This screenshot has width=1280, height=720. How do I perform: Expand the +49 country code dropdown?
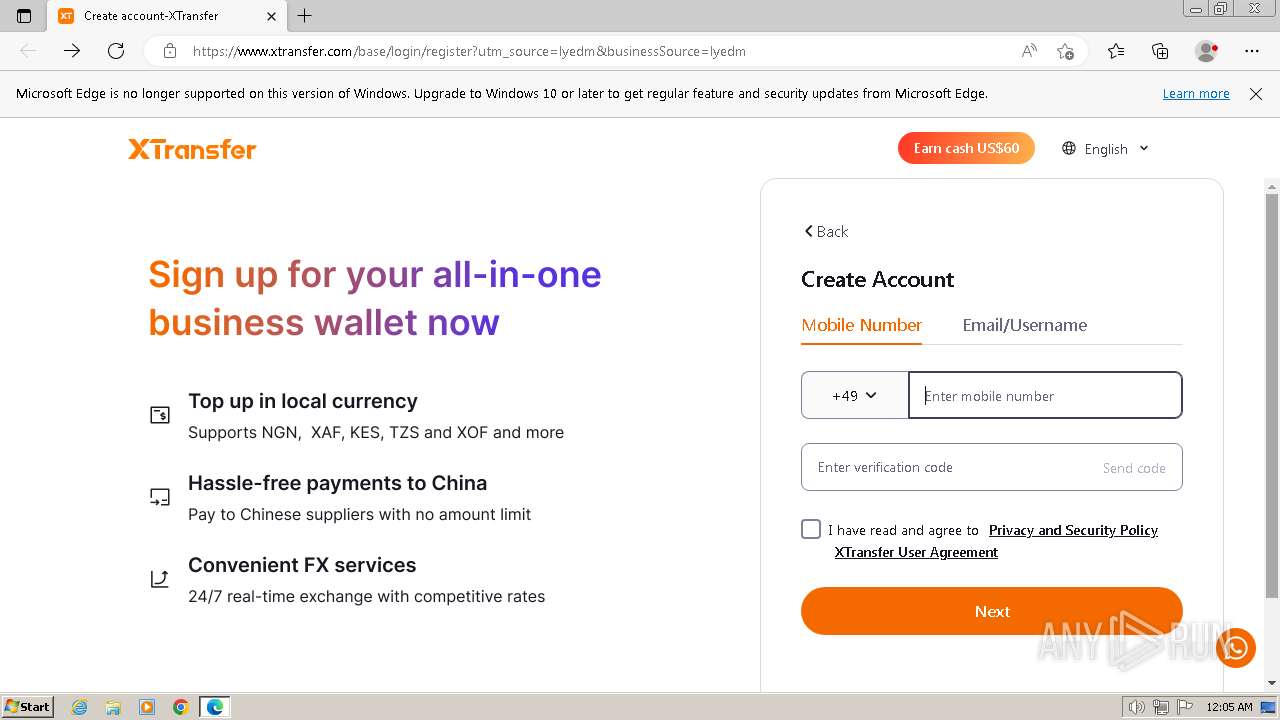pos(854,395)
